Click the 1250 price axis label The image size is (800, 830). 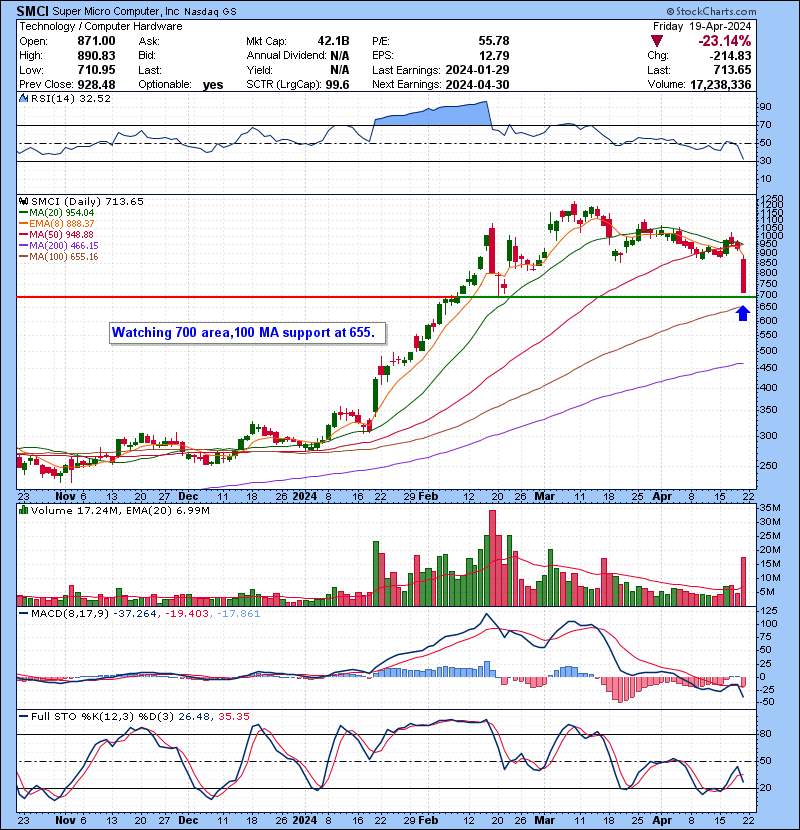[772, 198]
